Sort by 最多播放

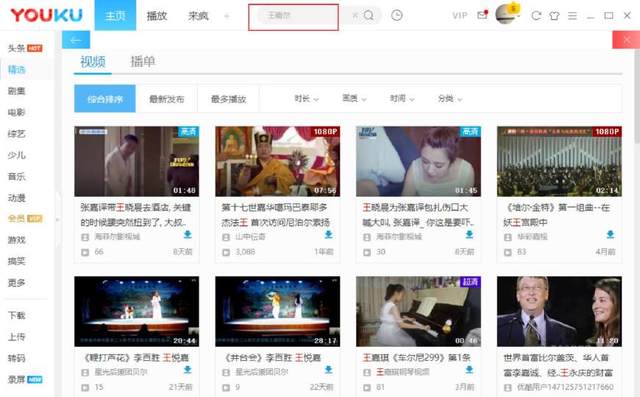click(228, 99)
